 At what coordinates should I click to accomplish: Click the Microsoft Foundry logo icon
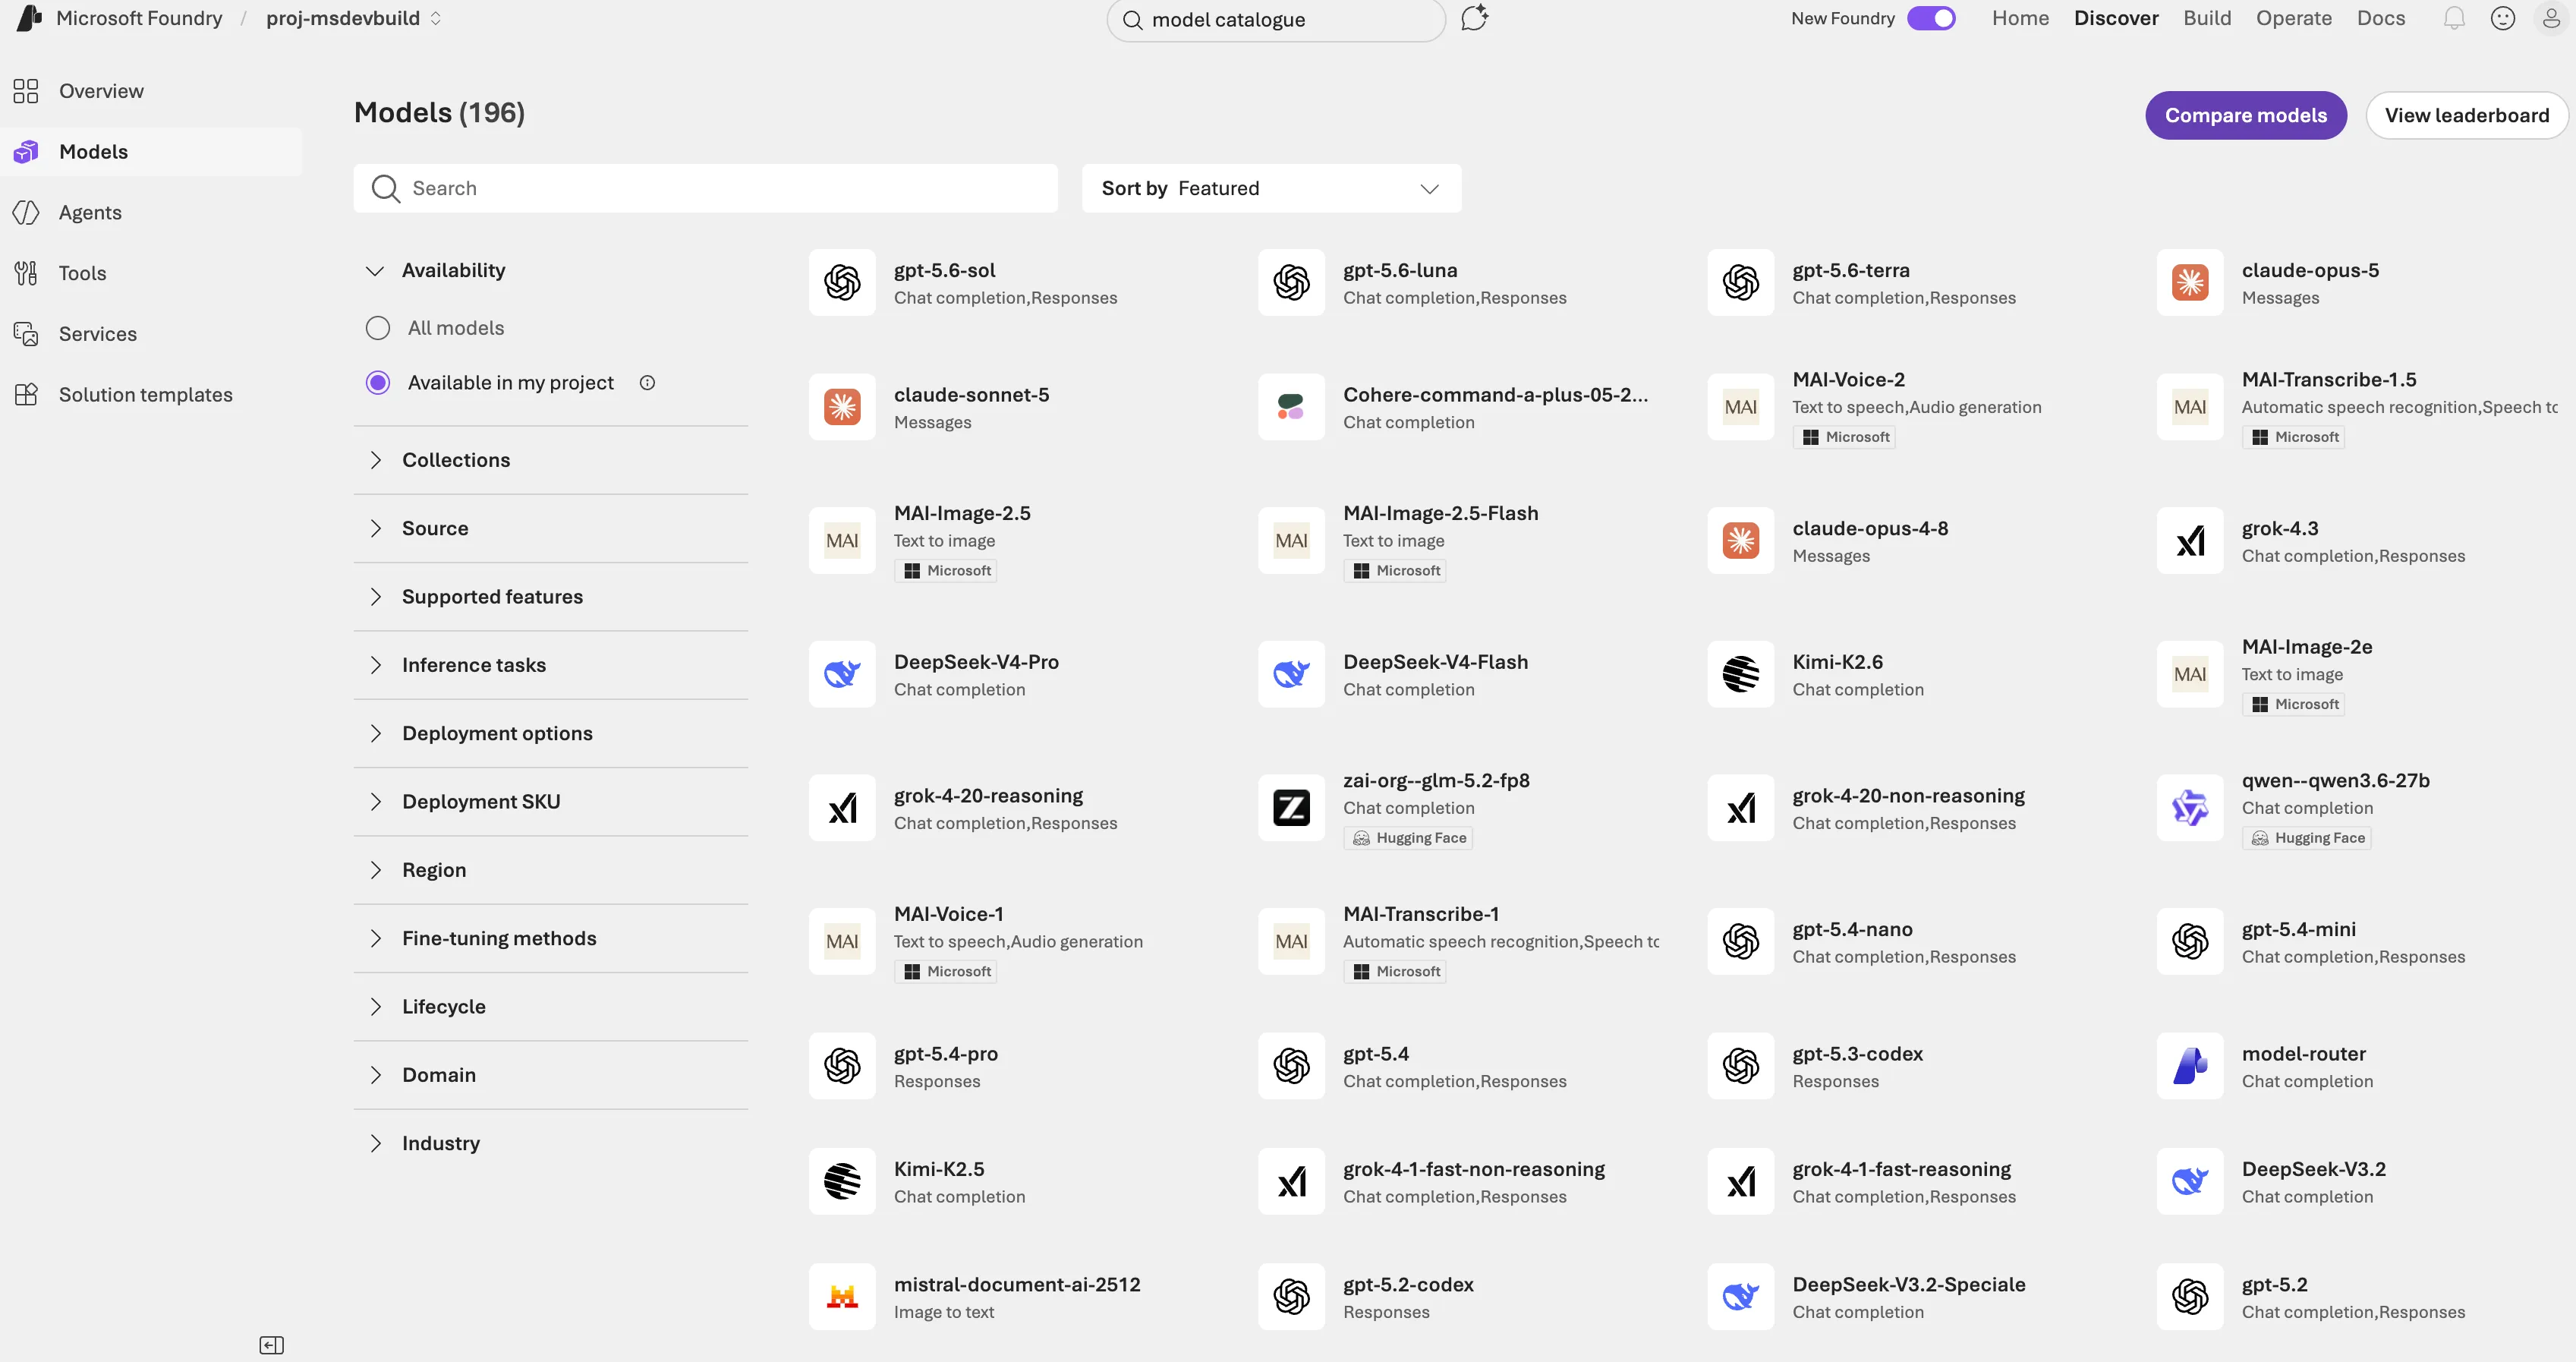click(29, 18)
